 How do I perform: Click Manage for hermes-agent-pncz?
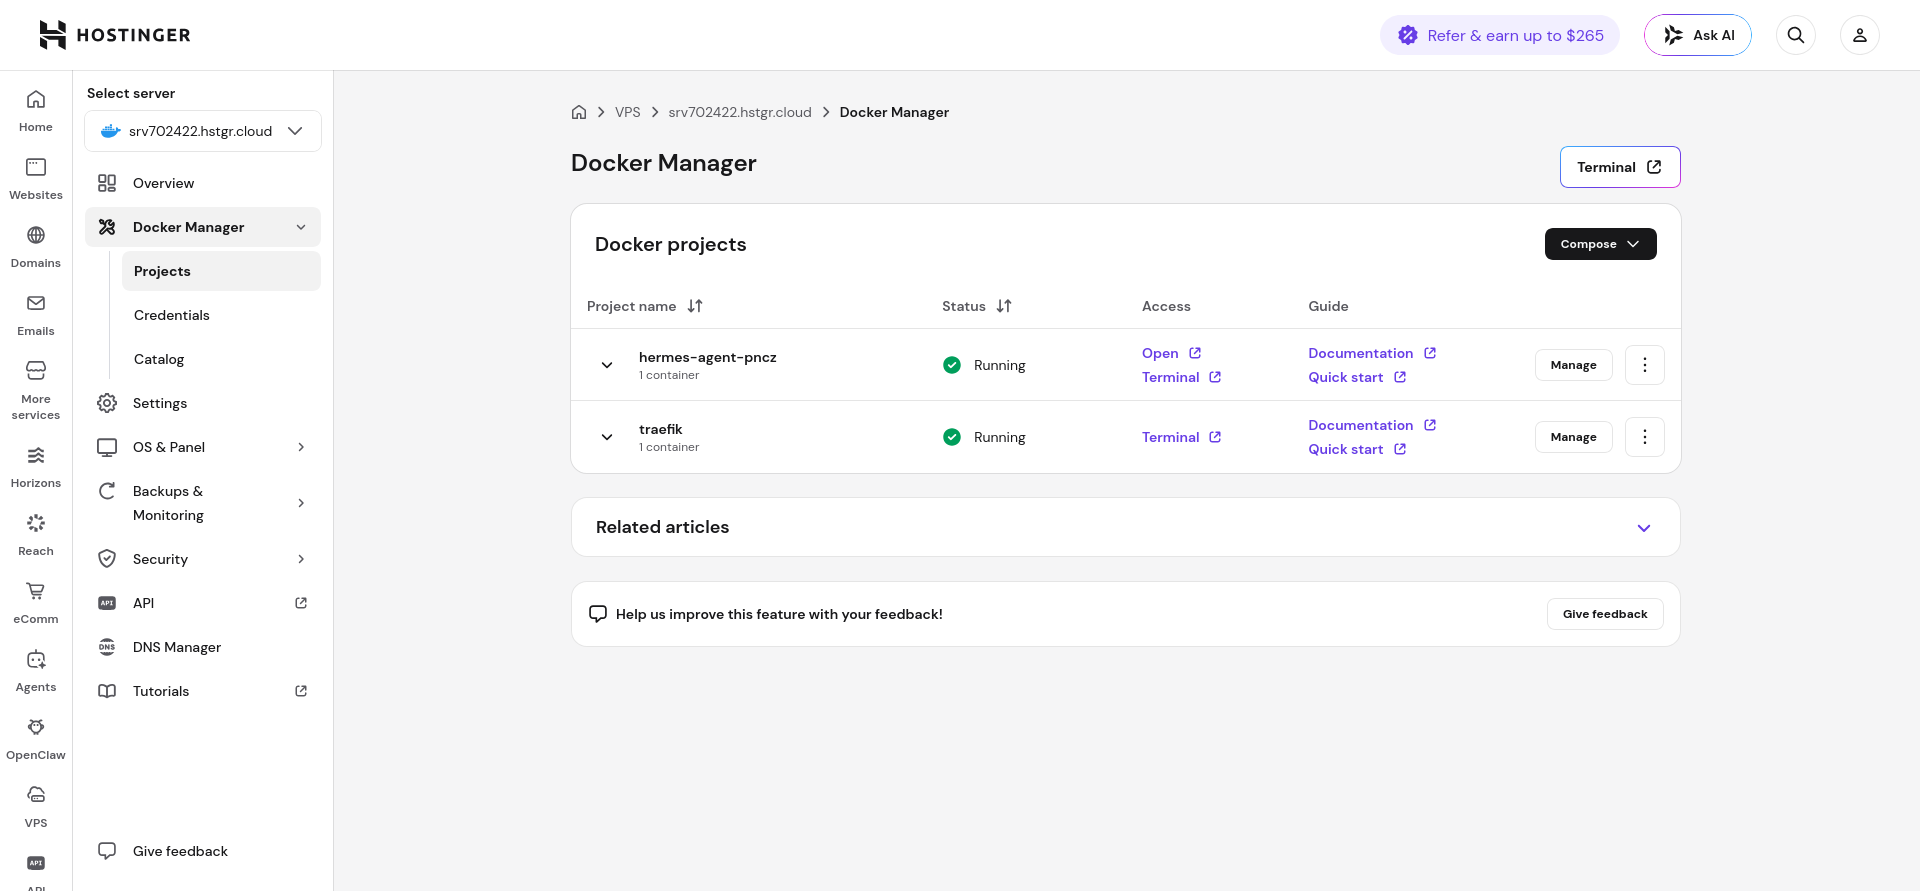click(1574, 365)
